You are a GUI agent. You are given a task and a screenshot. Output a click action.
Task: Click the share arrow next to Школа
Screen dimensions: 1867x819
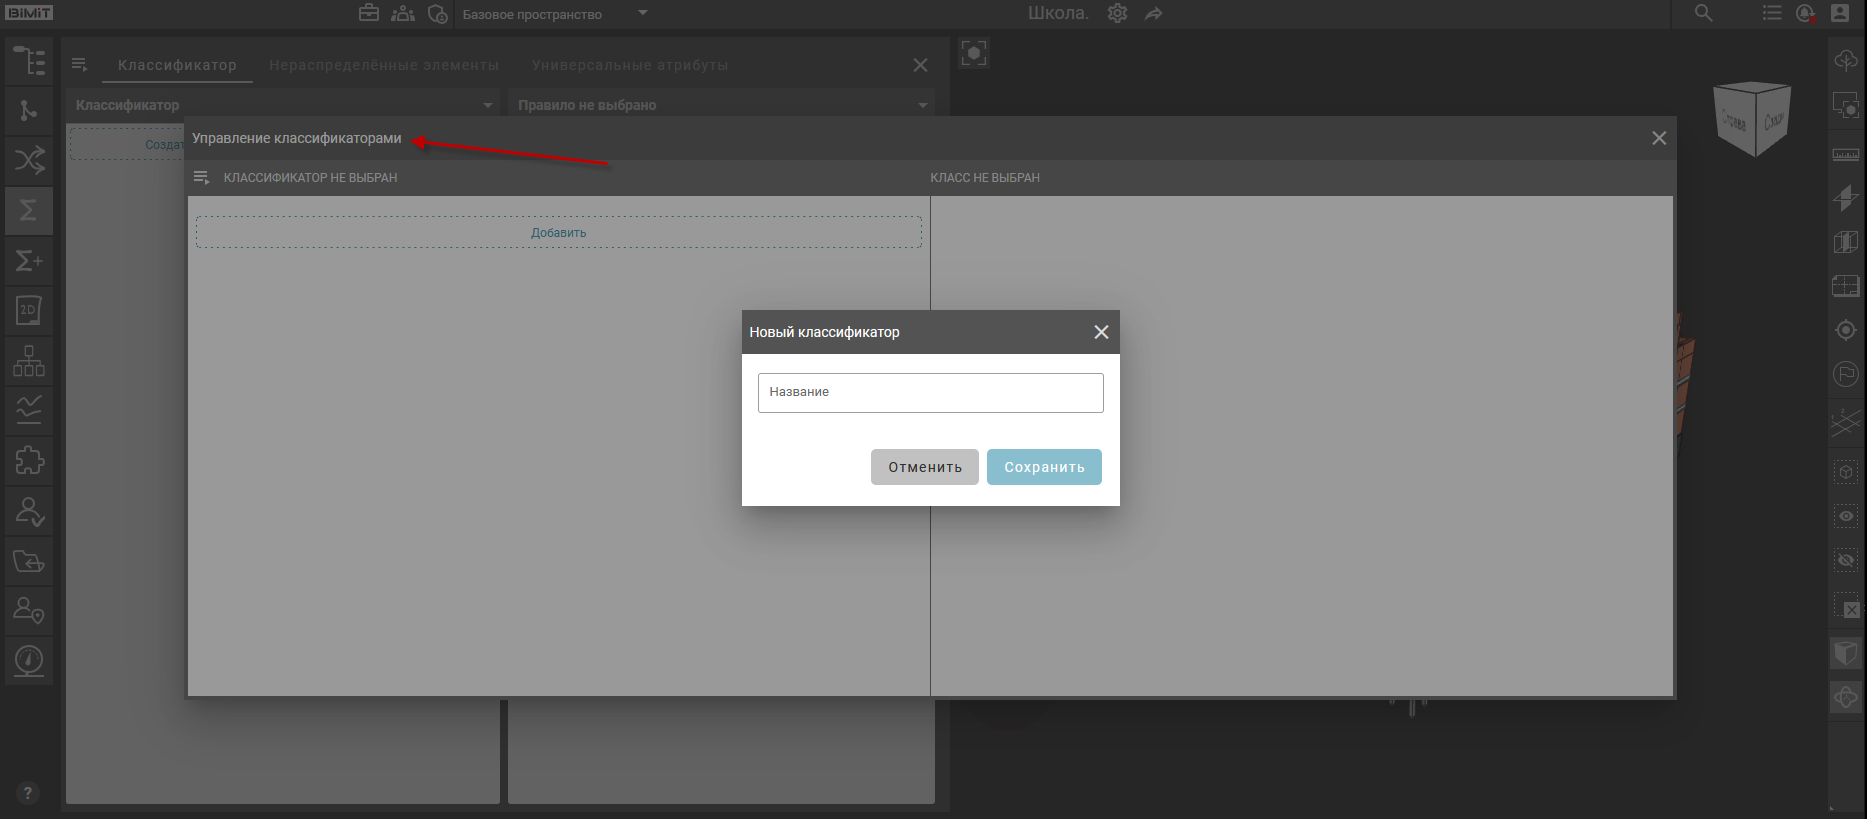pos(1153,14)
